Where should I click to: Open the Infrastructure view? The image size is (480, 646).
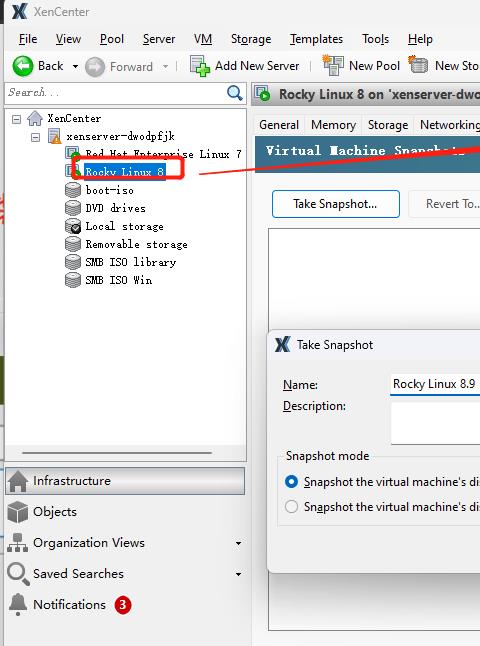pyautogui.click(x=125, y=481)
